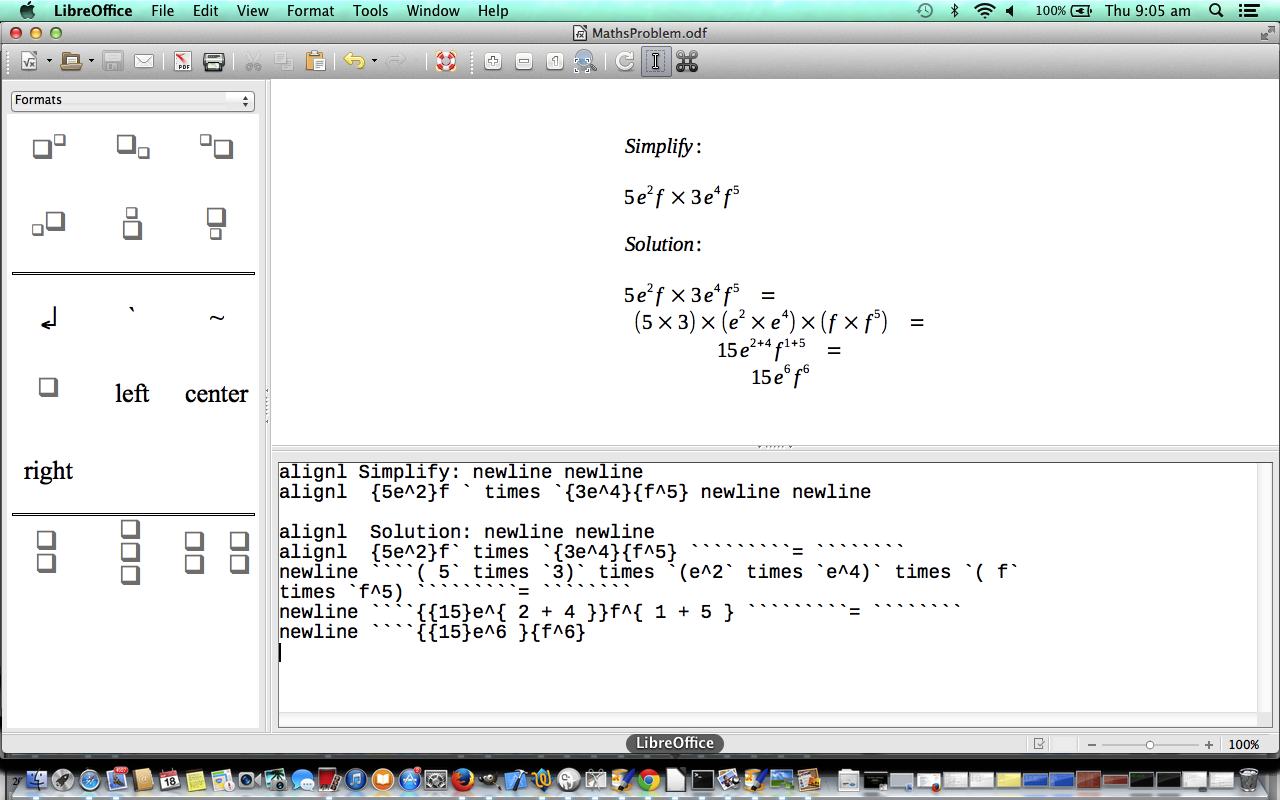Insert align left element
Viewport: 1280px width, 800px height.
132,393
